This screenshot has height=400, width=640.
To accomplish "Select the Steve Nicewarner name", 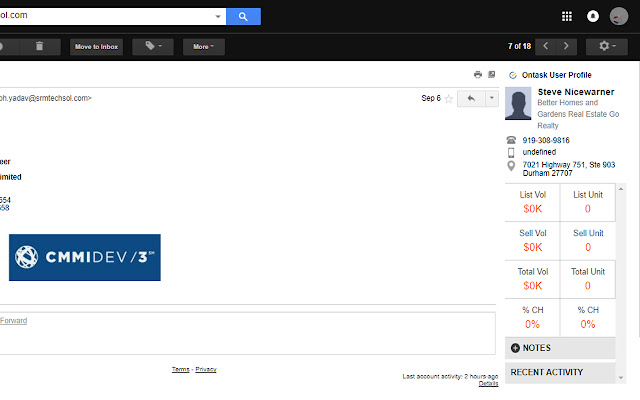I will pyautogui.click(x=576, y=92).
